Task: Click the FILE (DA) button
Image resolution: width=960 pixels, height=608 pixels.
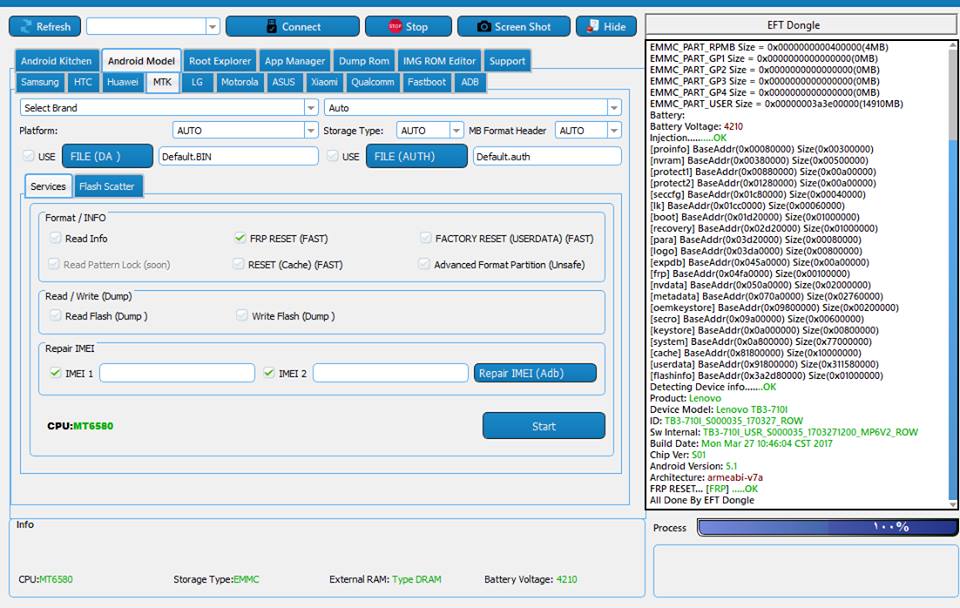Action: pos(107,156)
